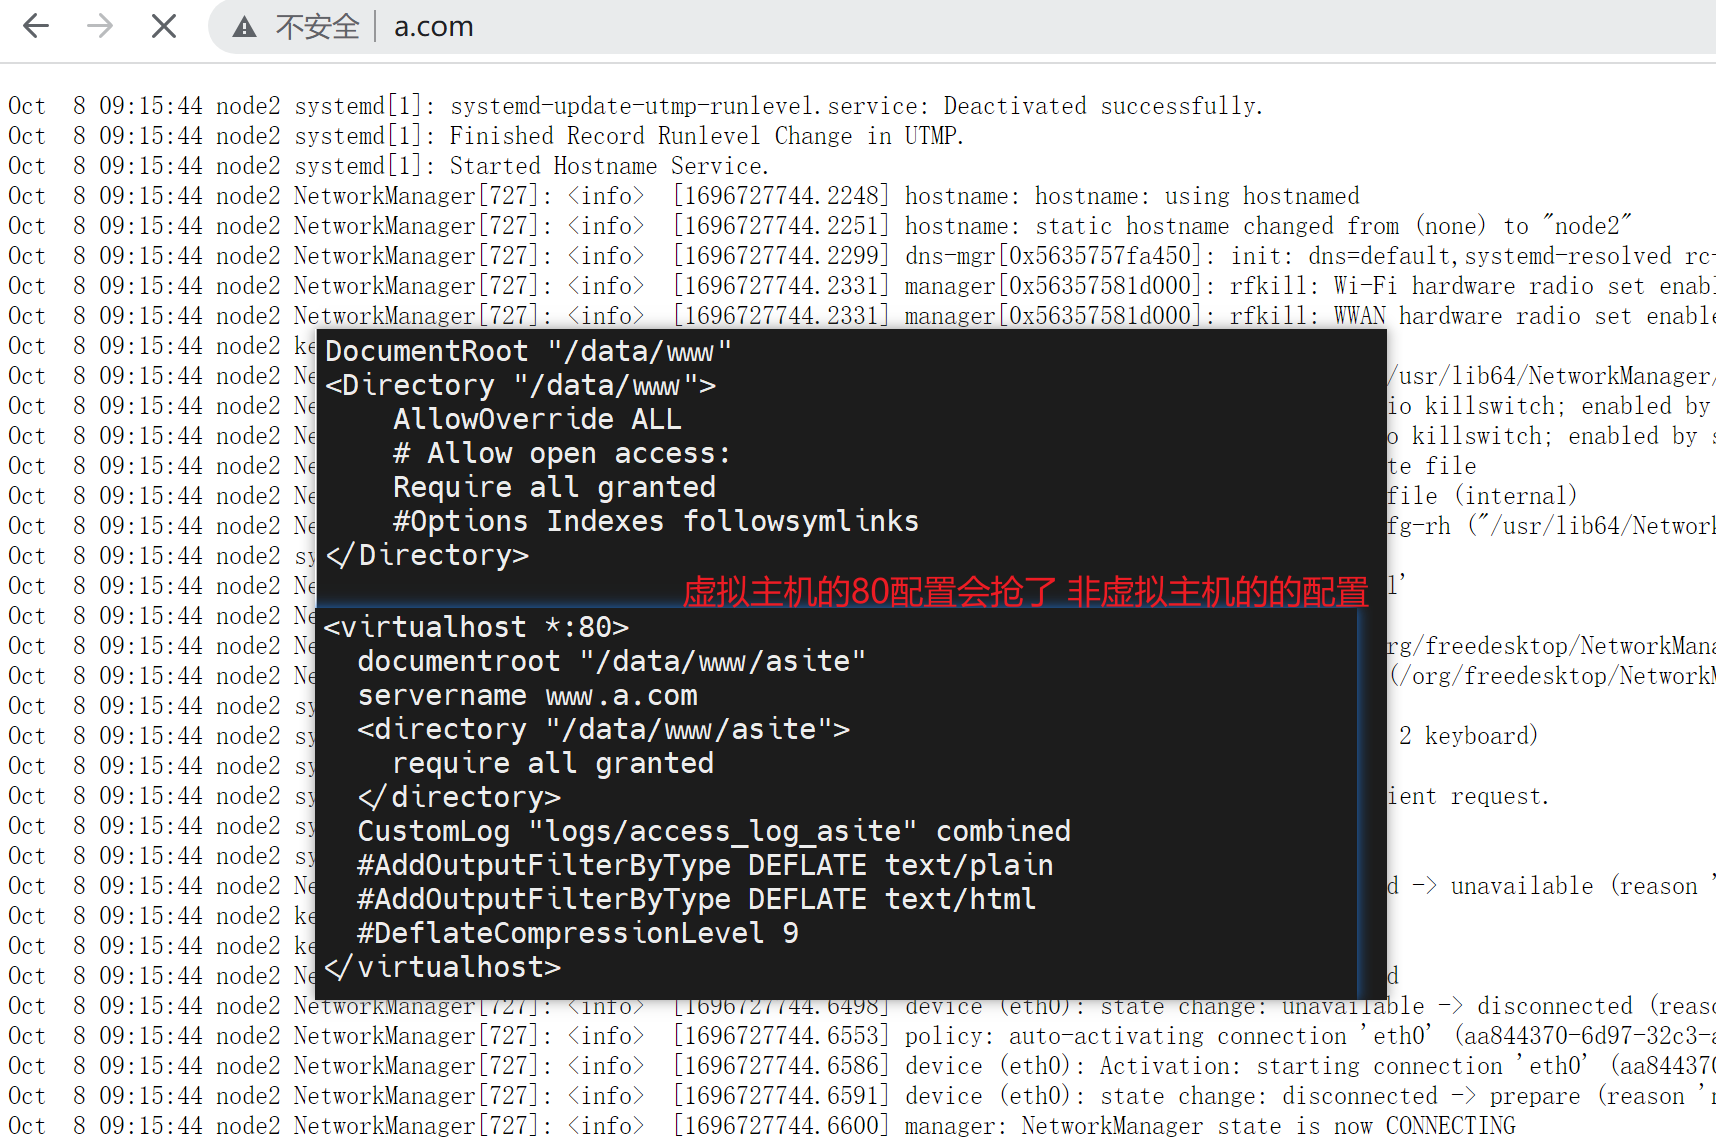The image size is (1716, 1141).
Task: Click the red Chinese annotation about 虚拟主机
Action: pos(1024,592)
